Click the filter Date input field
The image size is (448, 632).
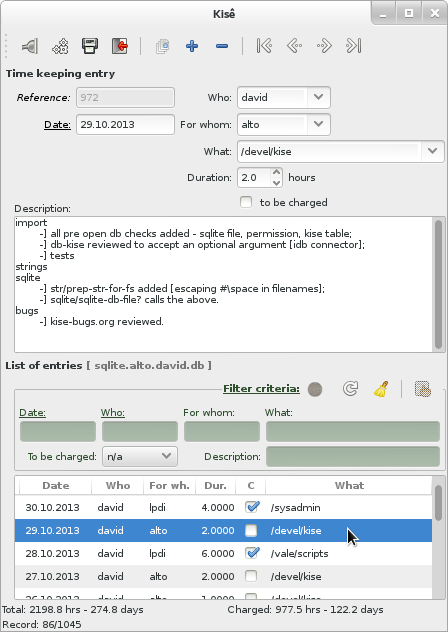(x=58, y=432)
